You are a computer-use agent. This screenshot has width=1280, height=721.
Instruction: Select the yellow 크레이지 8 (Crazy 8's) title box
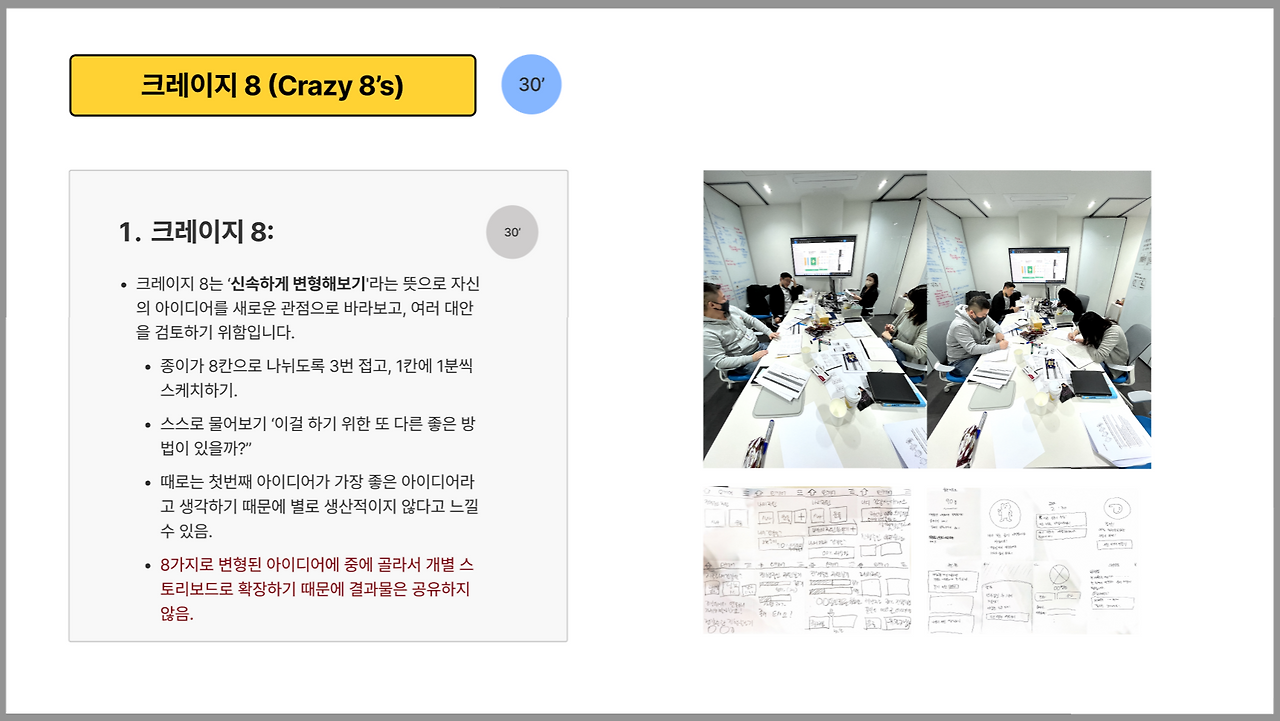tap(271, 85)
